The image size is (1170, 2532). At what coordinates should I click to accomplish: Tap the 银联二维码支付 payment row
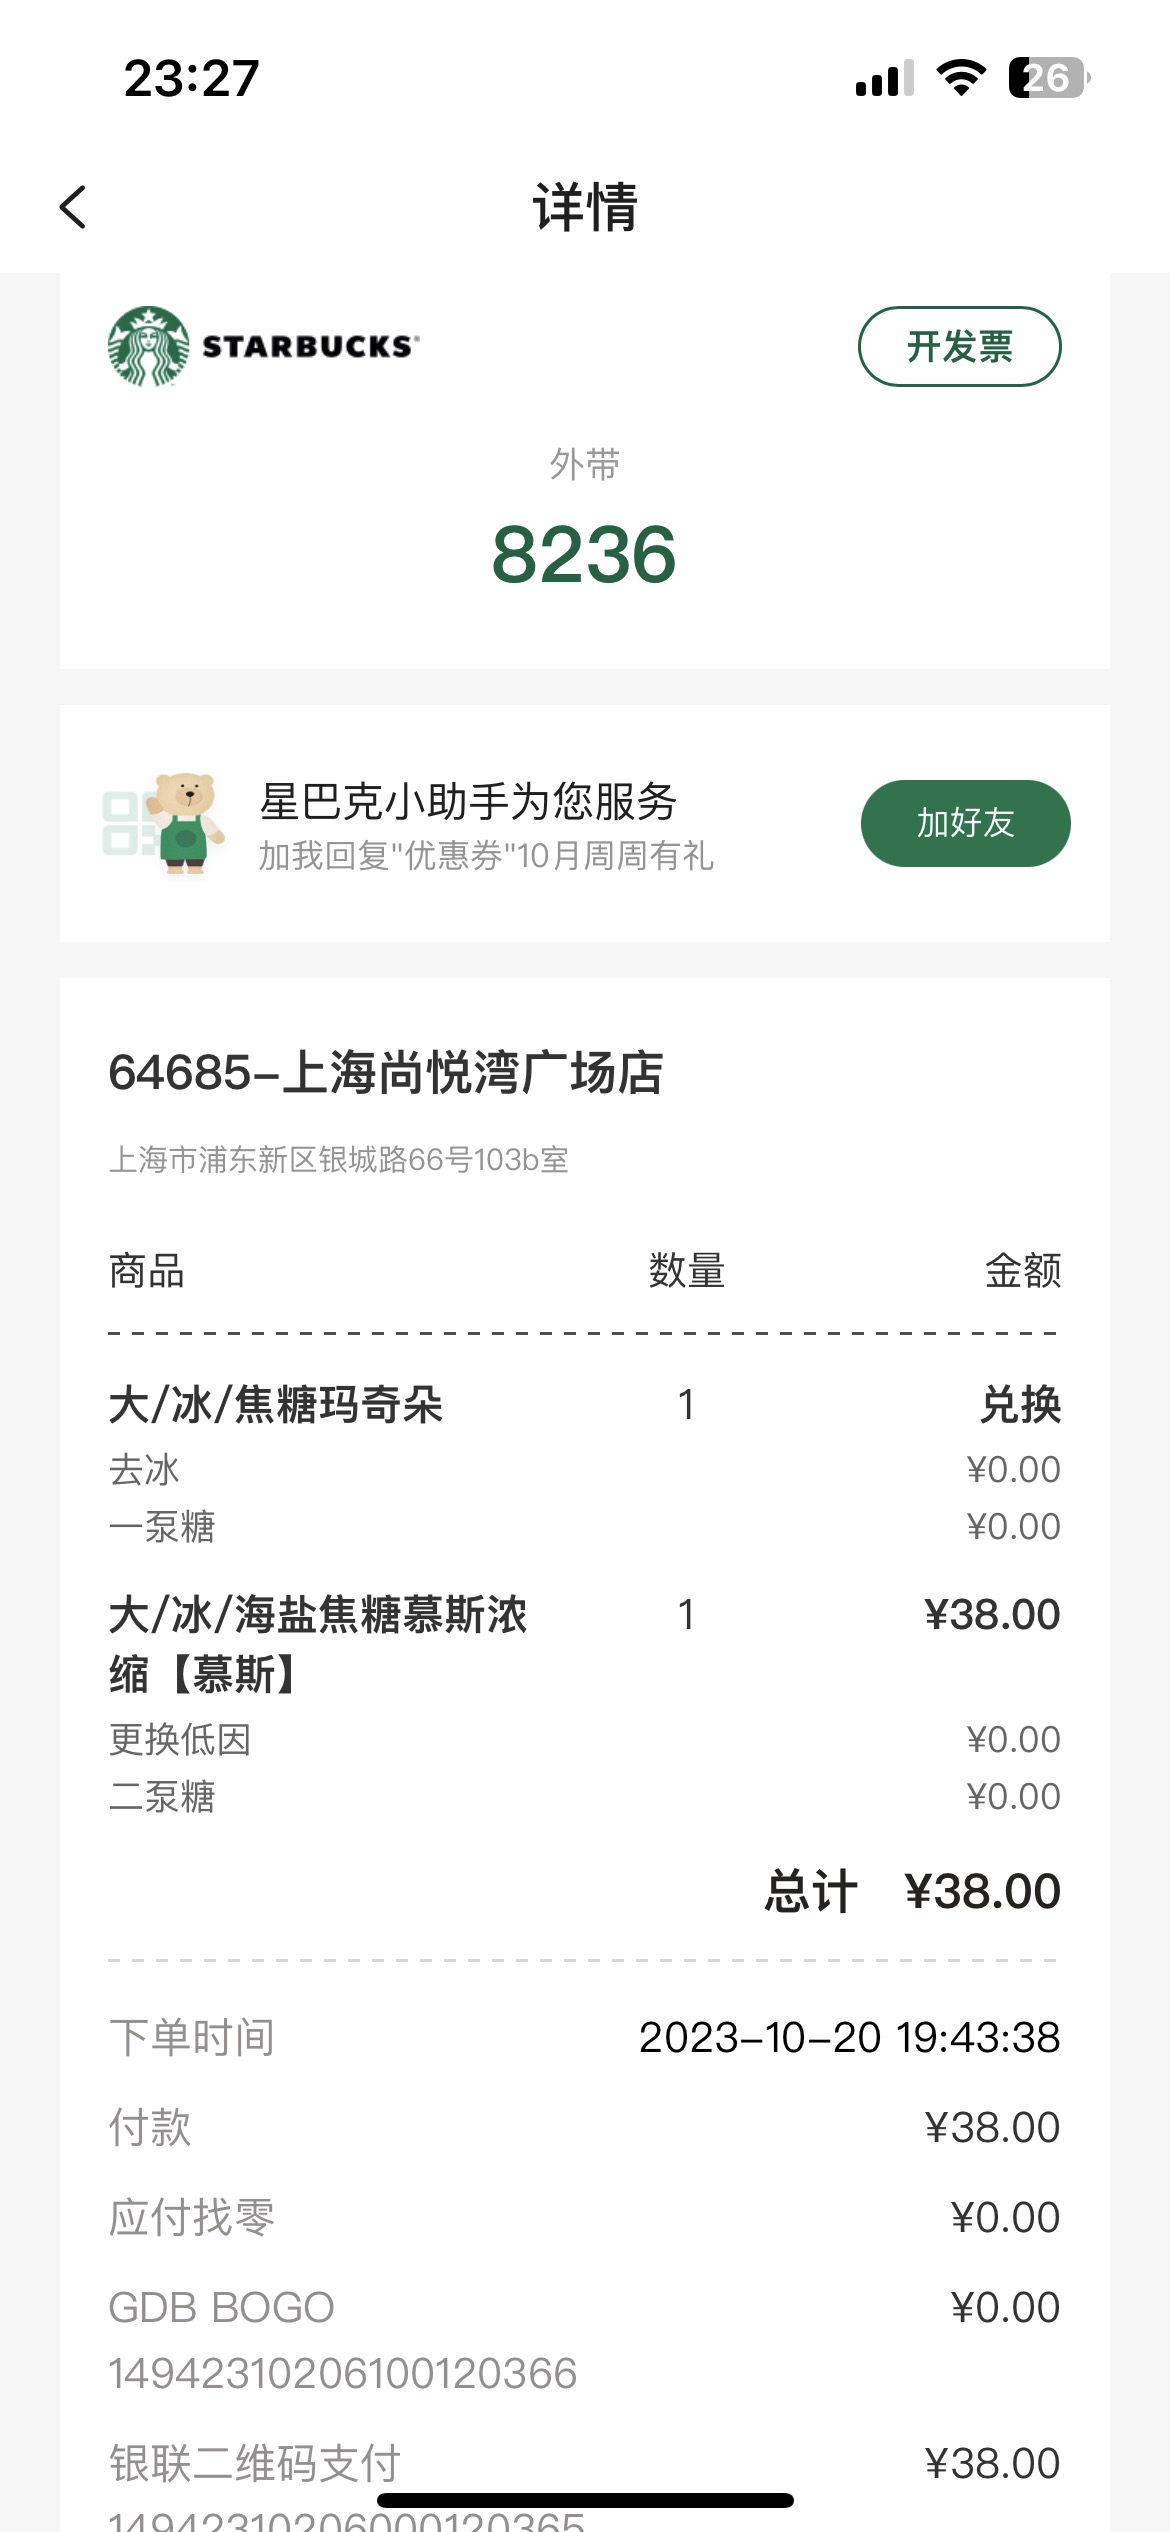point(585,2463)
